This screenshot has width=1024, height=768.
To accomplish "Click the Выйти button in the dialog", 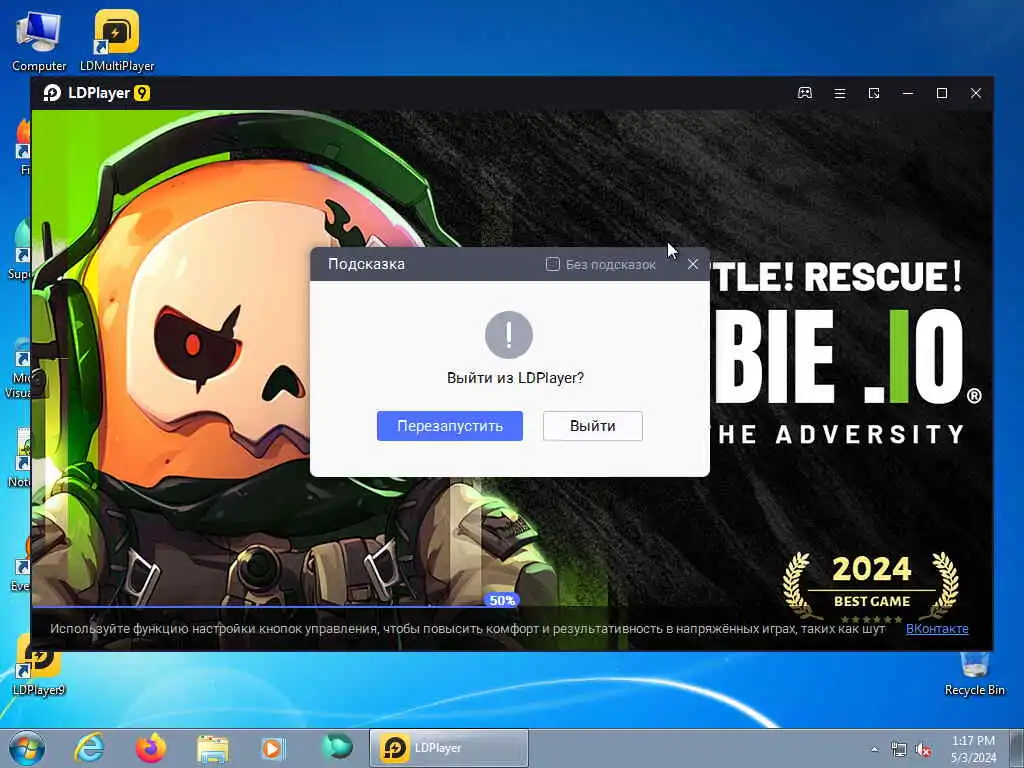I will [592, 426].
